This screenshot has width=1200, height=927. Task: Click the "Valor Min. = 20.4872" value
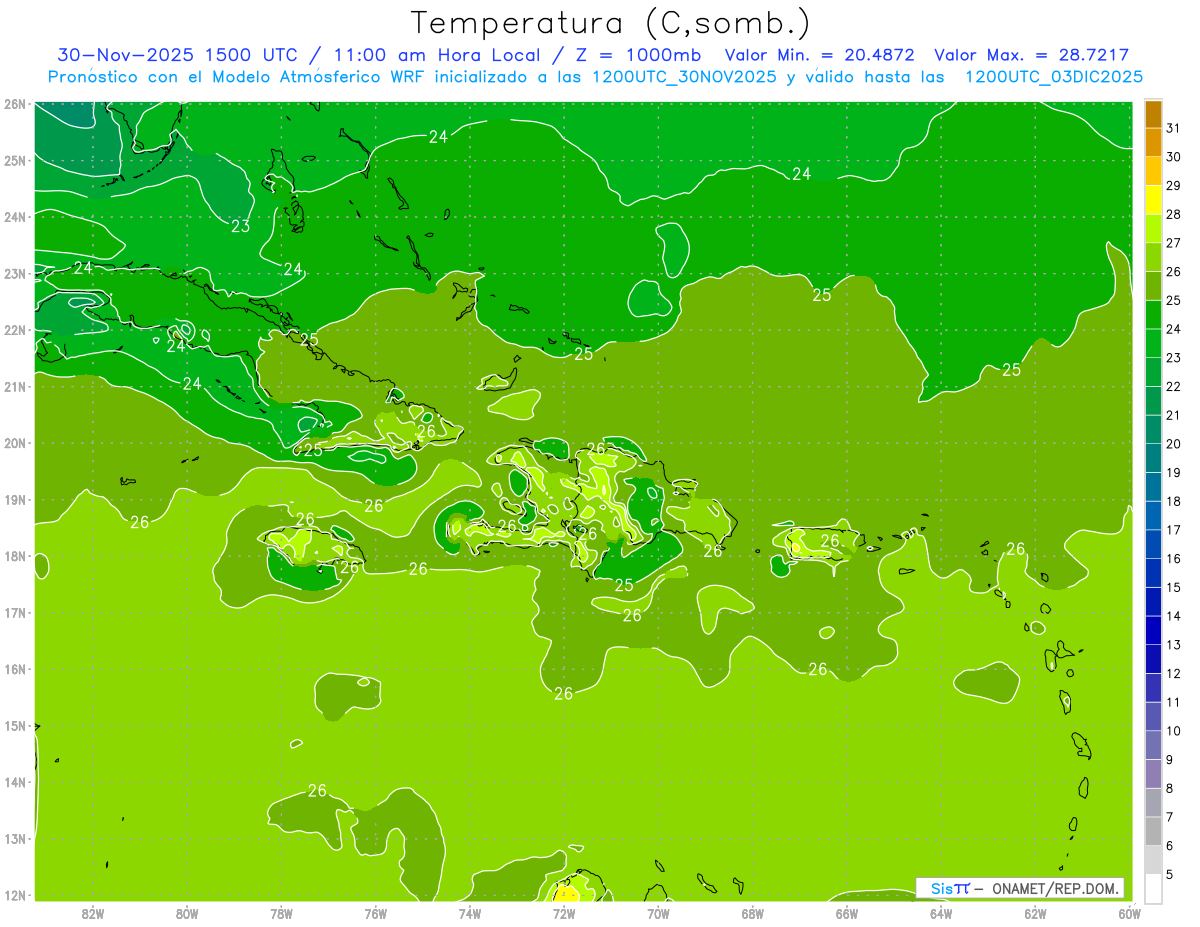pos(820,55)
